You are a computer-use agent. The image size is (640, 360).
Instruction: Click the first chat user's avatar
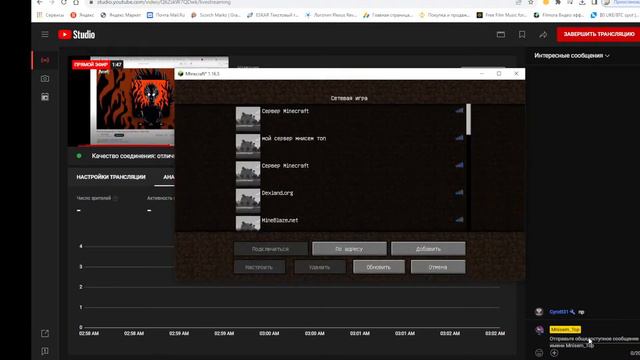tap(539, 312)
